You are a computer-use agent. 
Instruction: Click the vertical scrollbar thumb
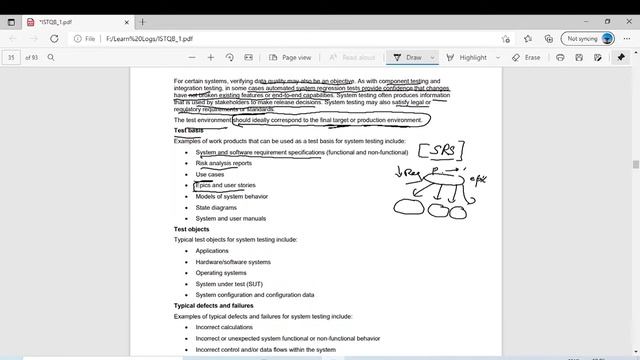(x=636, y=164)
